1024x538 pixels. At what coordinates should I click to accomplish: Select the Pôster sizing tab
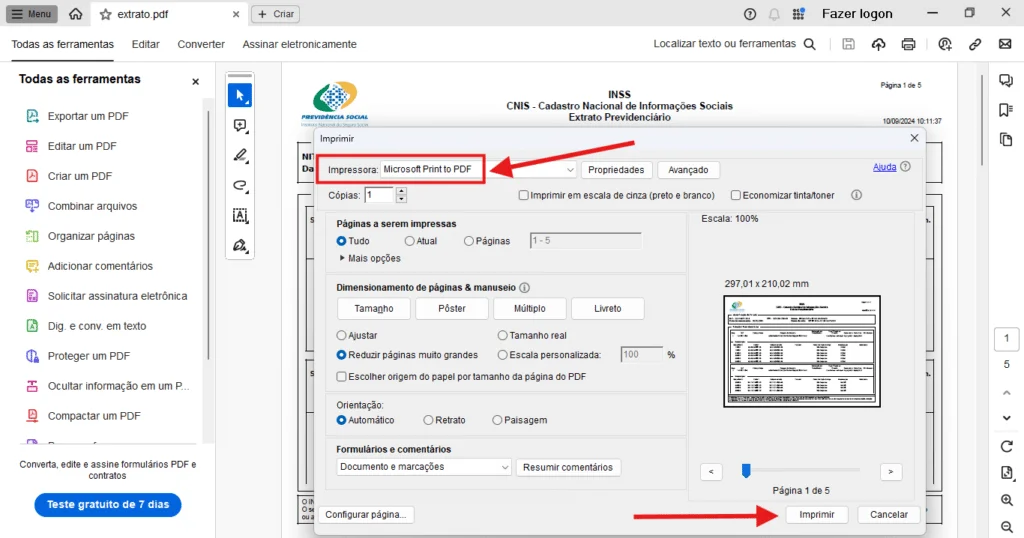point(452,308)
